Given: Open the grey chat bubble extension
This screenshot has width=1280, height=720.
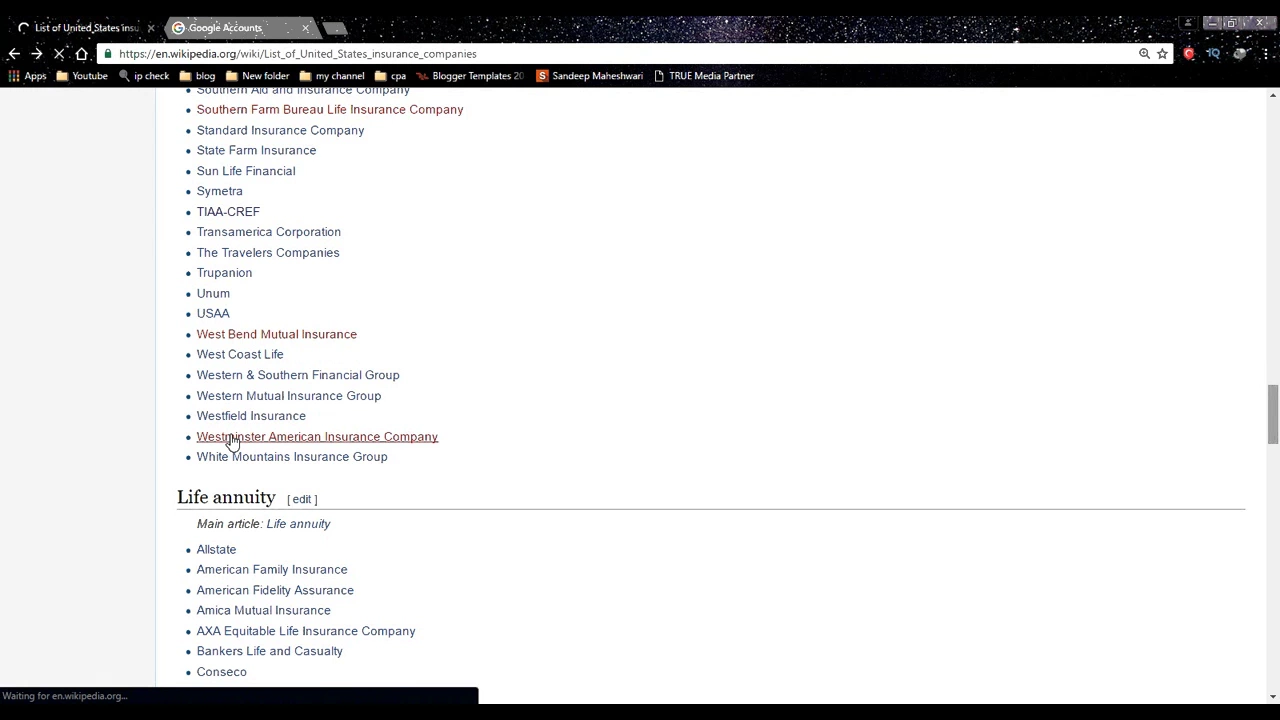Looking at the screenshot, I should 1240,54.
